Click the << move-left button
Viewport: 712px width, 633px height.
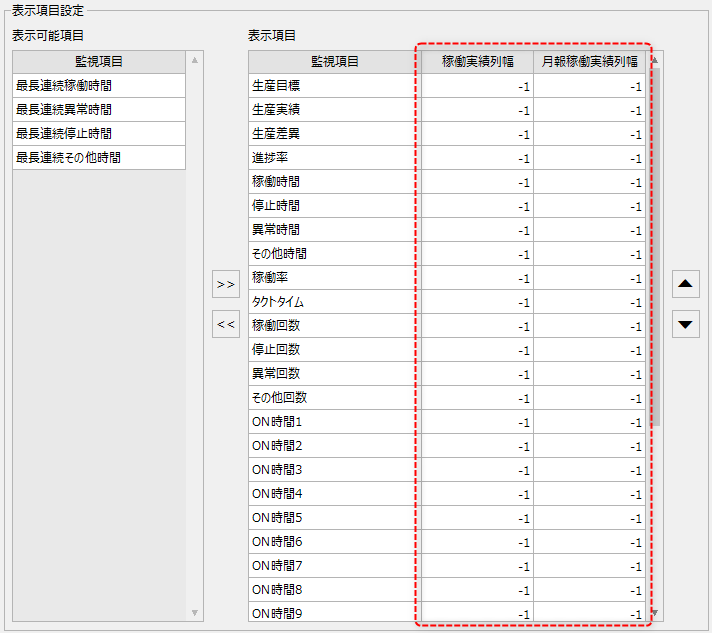(x=226, y=324)
